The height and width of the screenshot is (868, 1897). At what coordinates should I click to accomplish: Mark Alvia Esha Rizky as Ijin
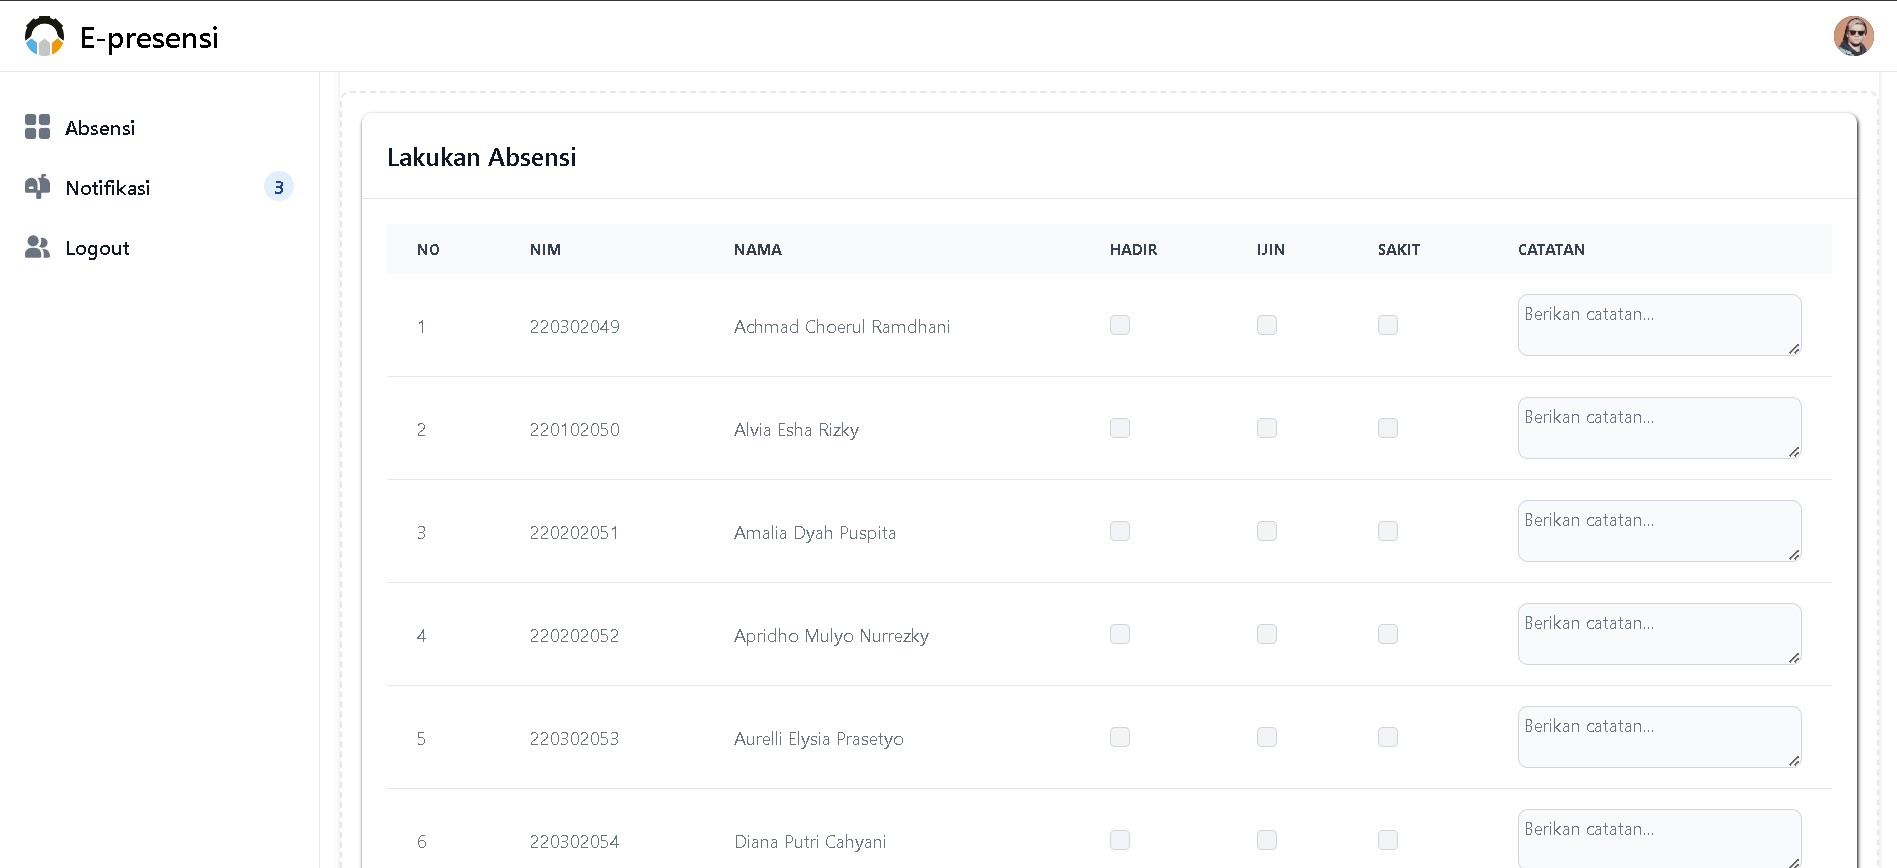(1267, 428)
